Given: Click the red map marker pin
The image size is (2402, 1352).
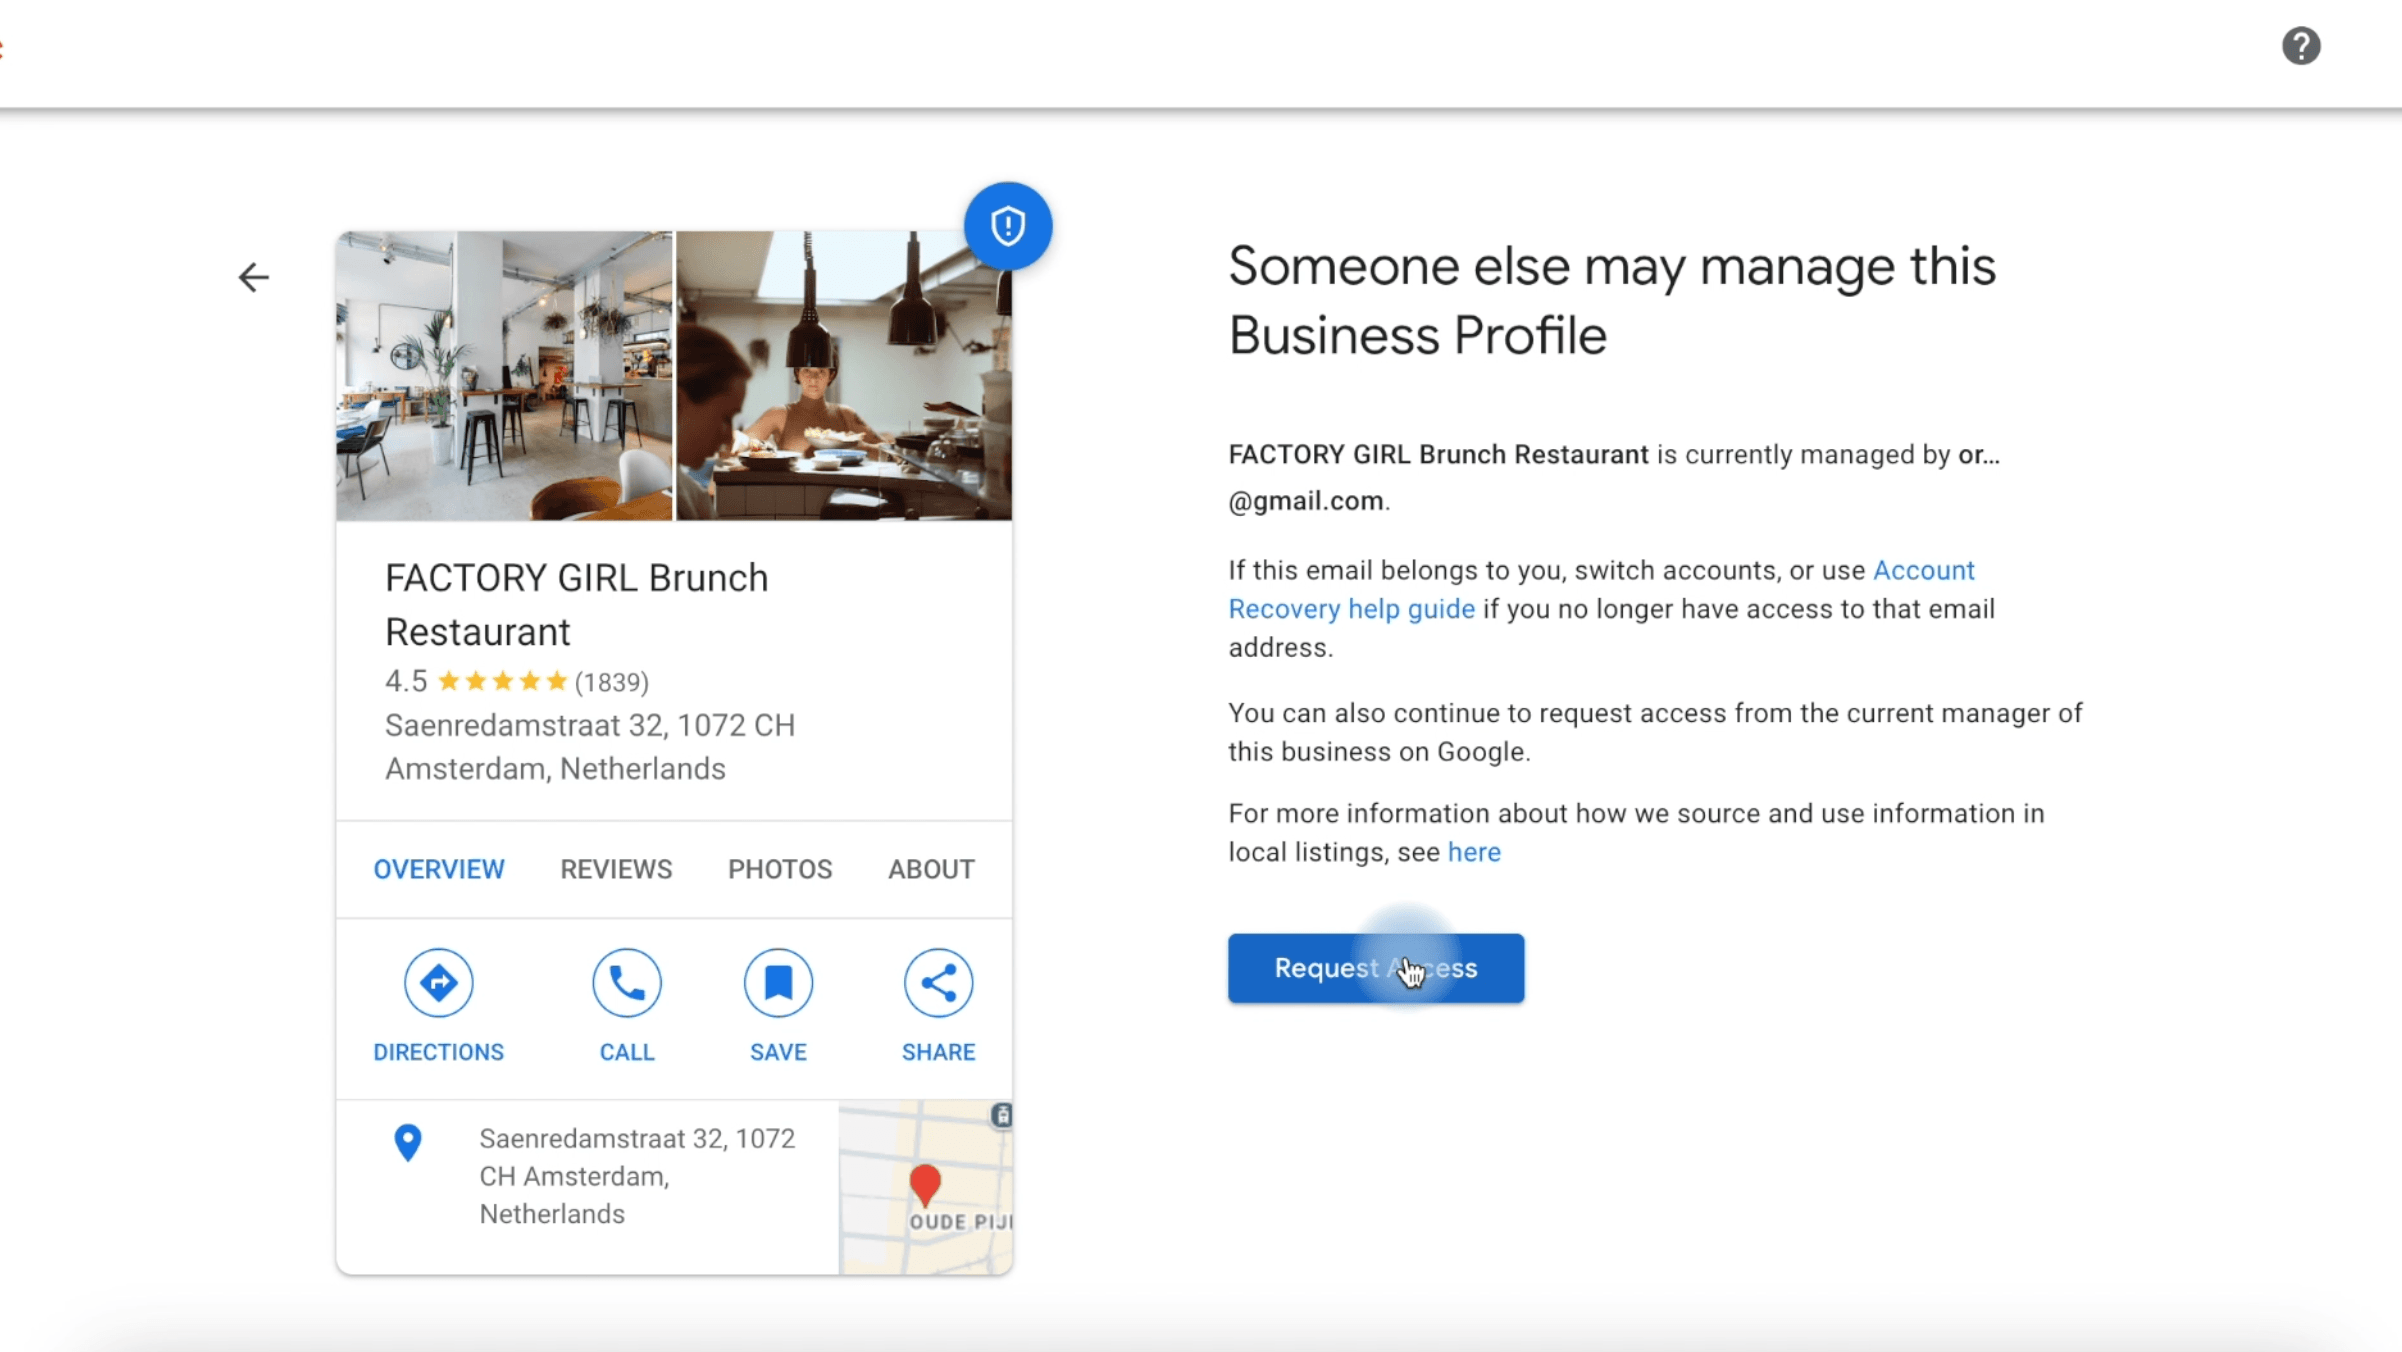Looking at the screenshot, I should click(925, 1184).
